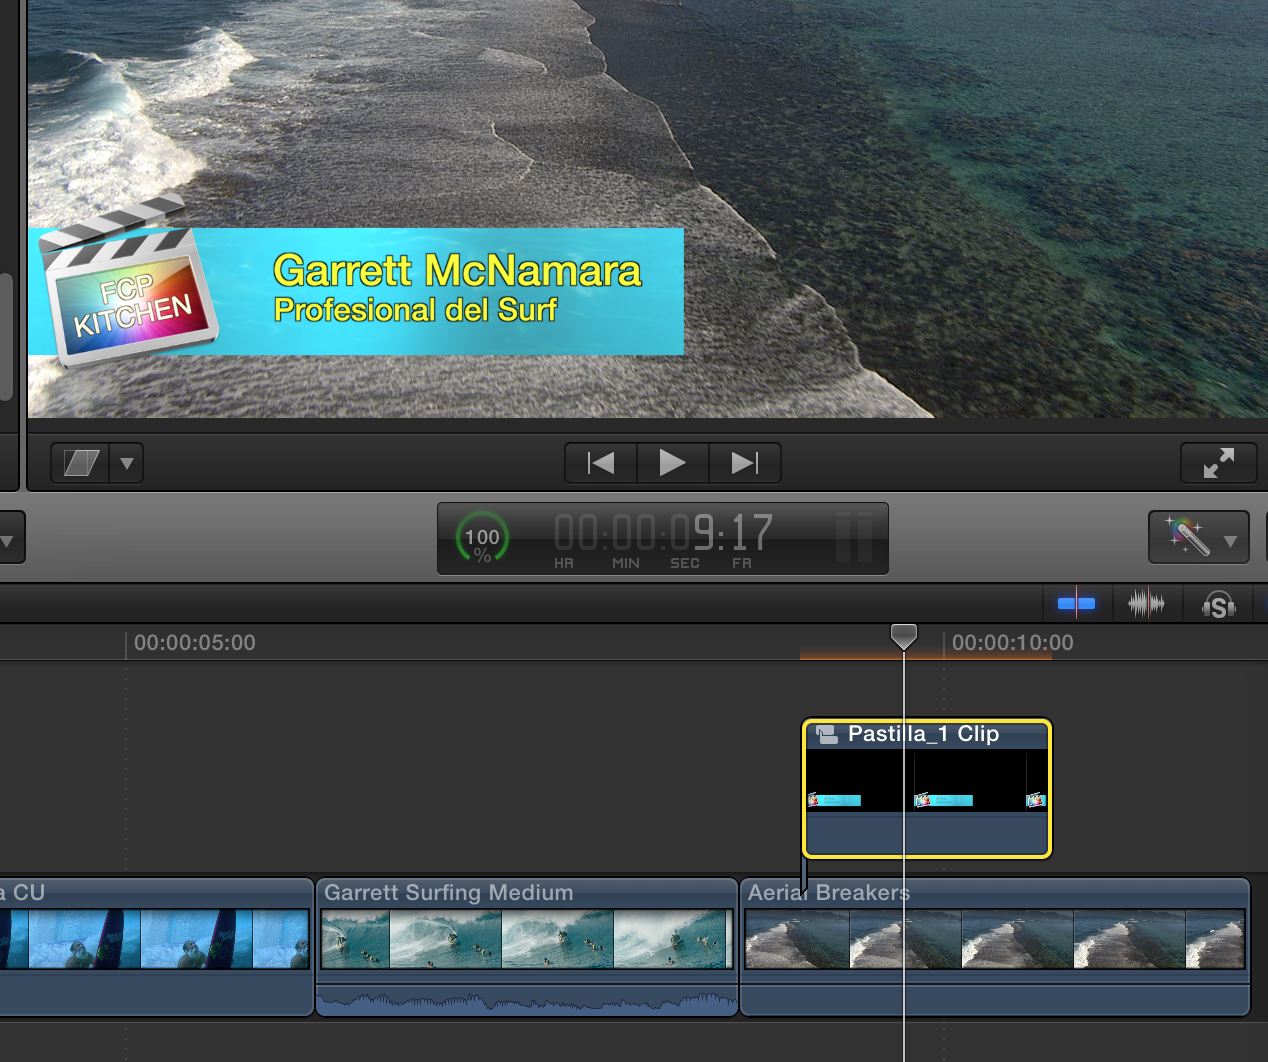Select the Aerial Breakers clip title
Screen dimensions: 1268x1062
[828, 892]
